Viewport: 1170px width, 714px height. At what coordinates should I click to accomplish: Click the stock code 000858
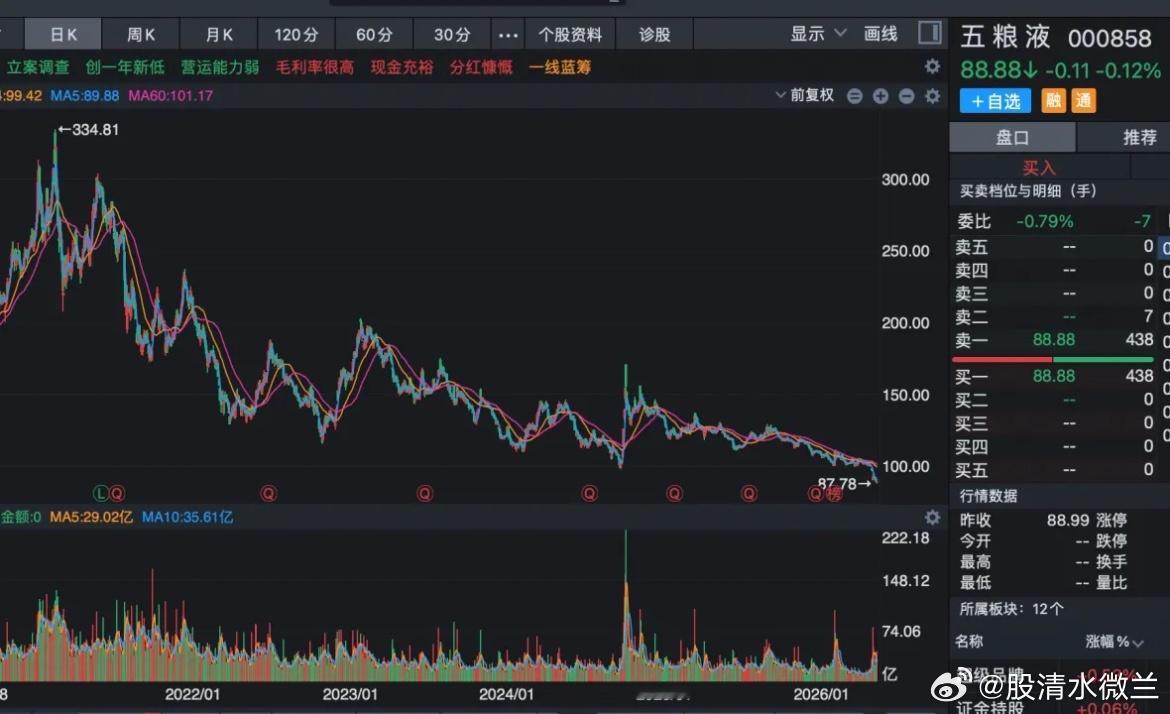[1110, 38]
